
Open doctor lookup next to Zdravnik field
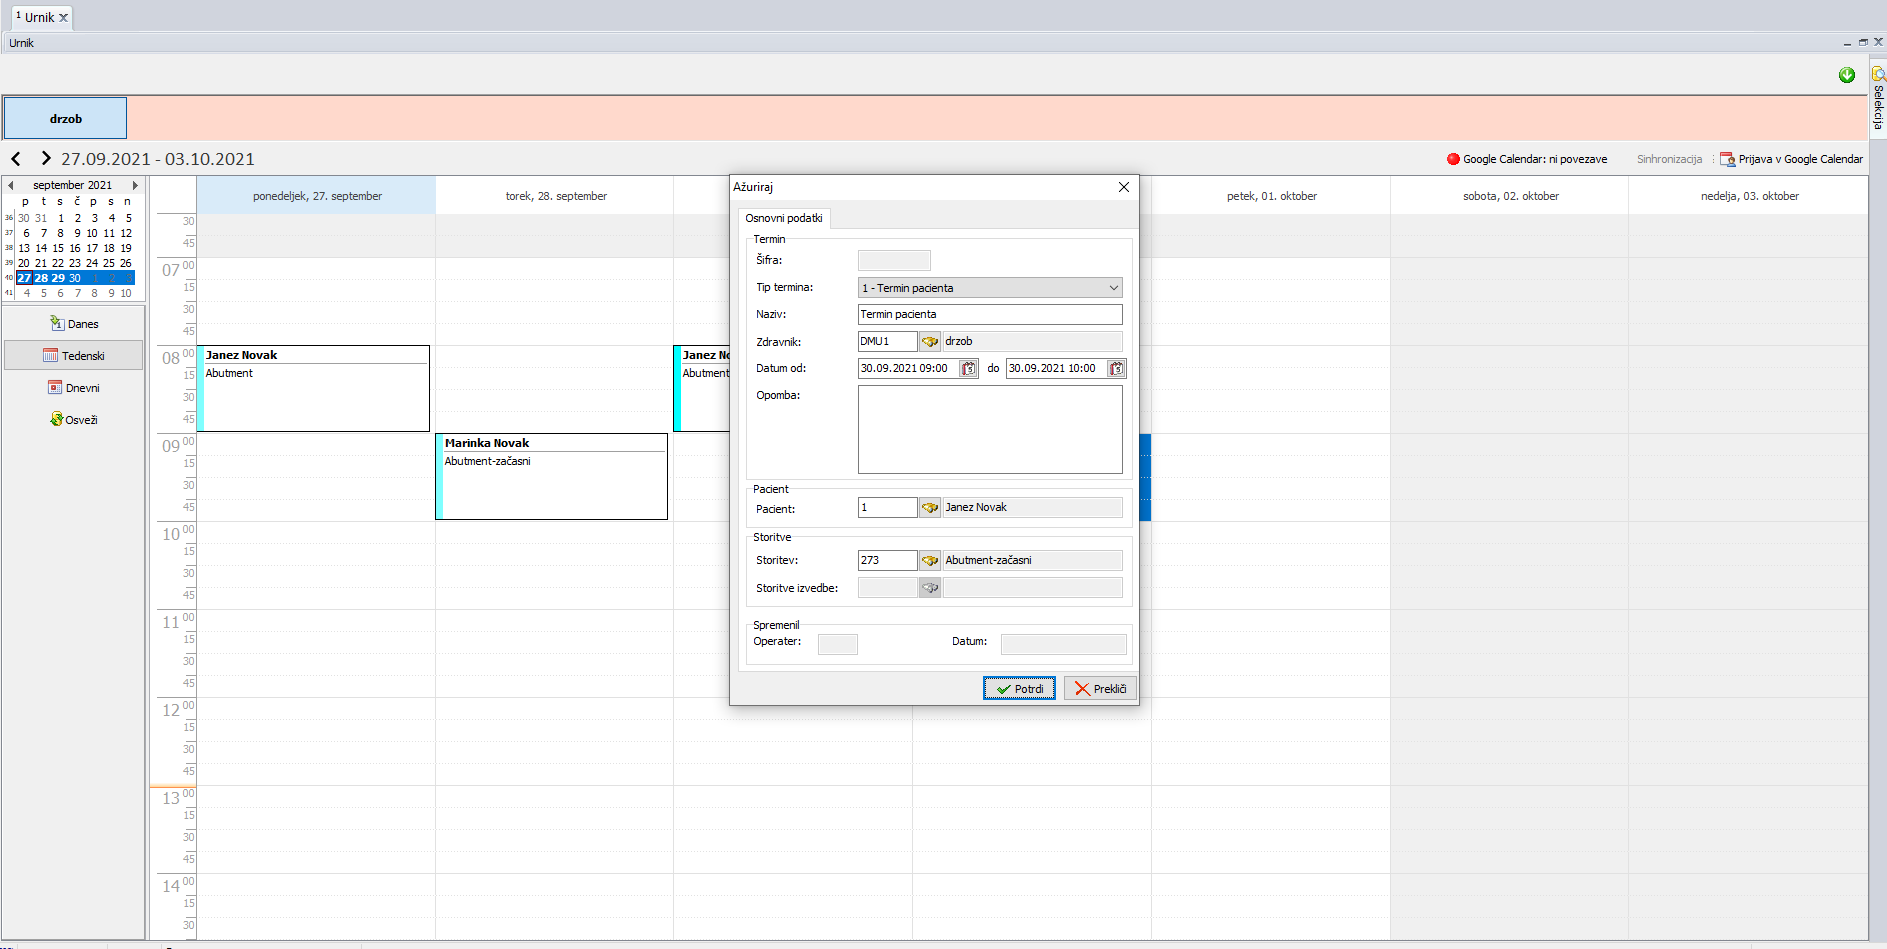point(929,342)
